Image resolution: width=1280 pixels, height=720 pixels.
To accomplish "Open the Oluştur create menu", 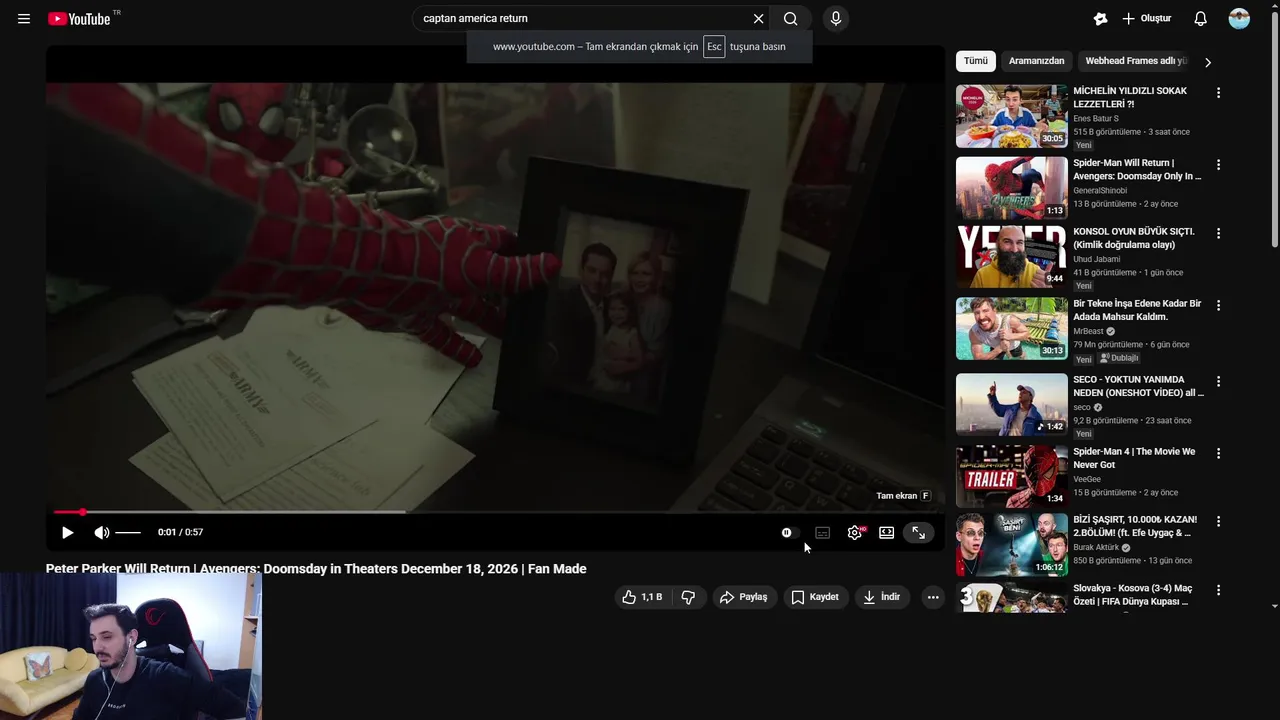I will 1146,18.
